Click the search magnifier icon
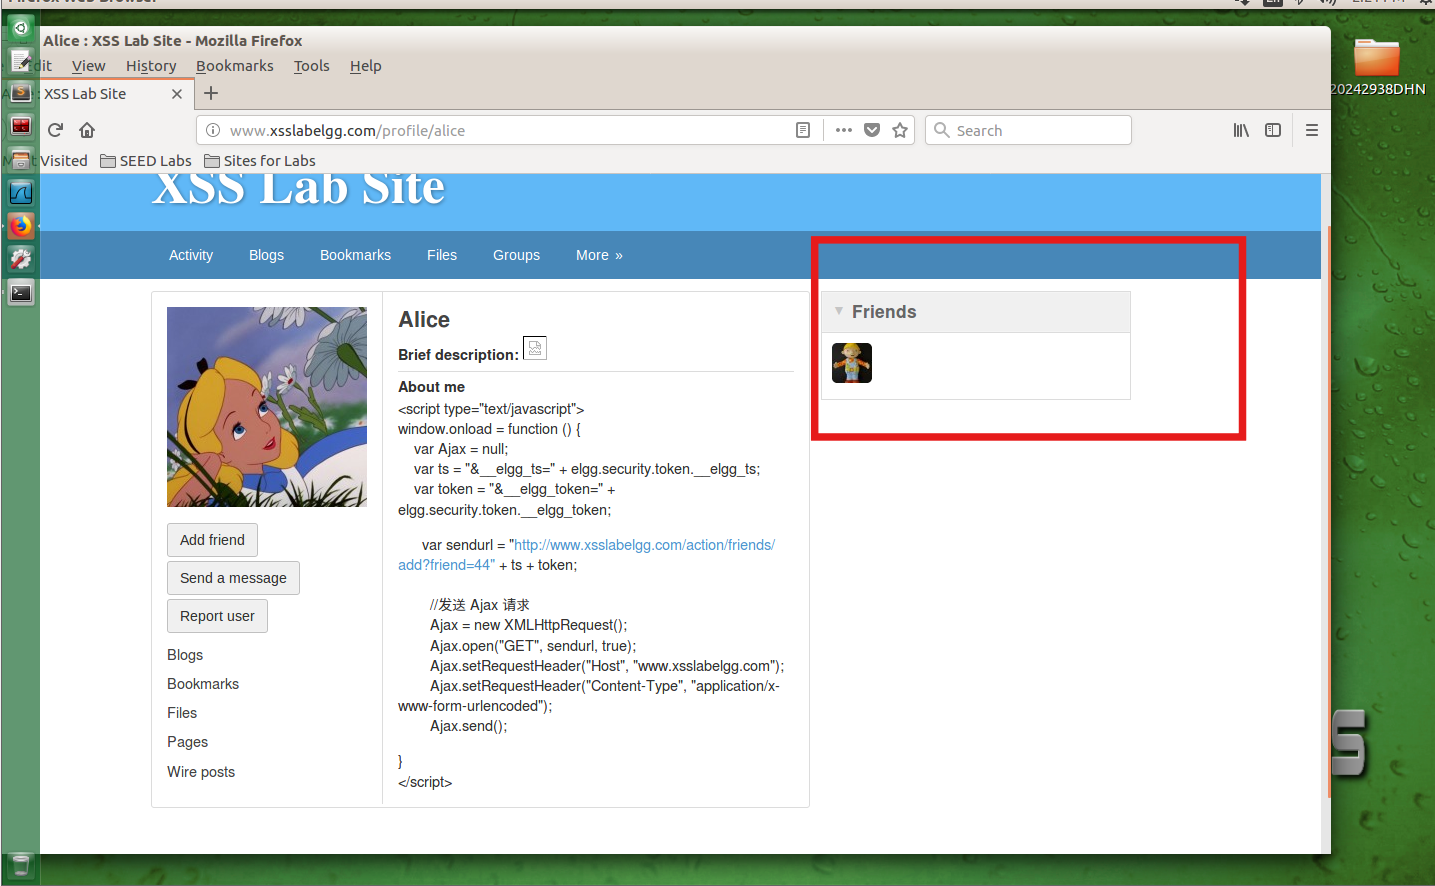 [x=941, y=130]
